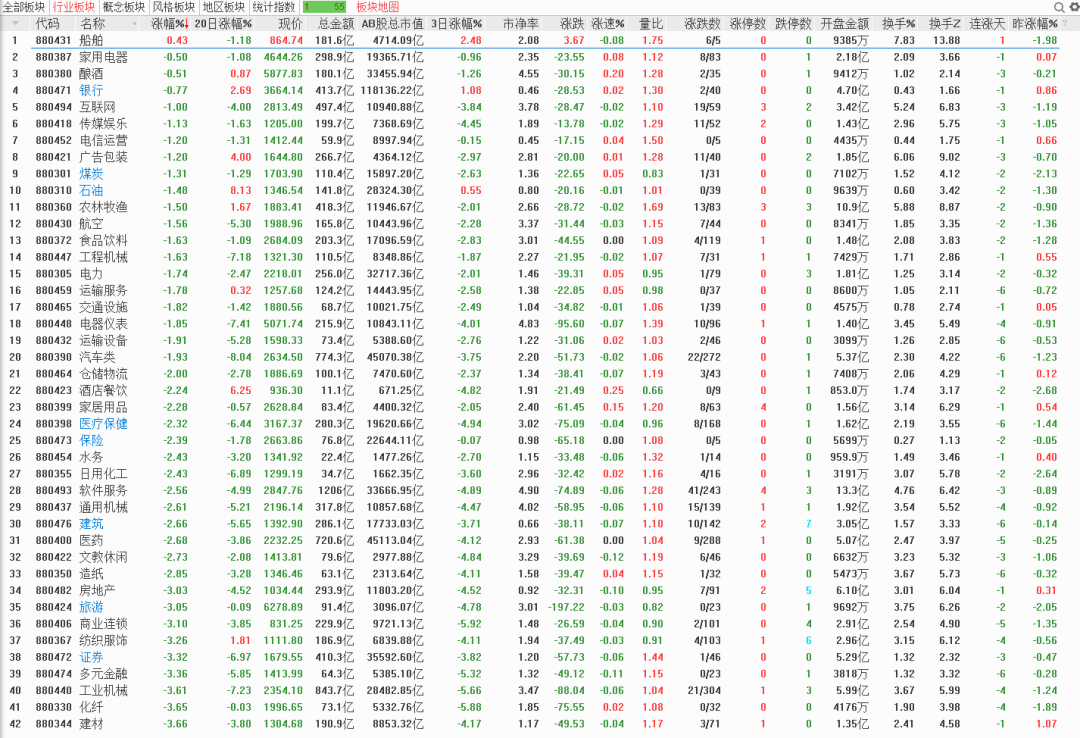The image size is (1080, 738).
Task: Sort by the 换手Z column header
Action: (x=944, y=23)
